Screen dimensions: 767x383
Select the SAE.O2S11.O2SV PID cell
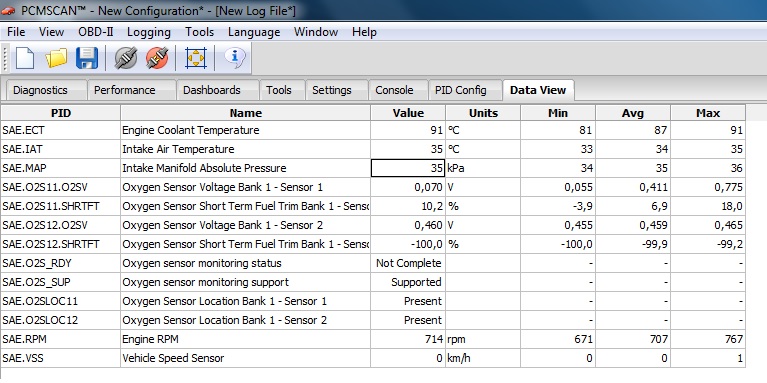[61, 187]
